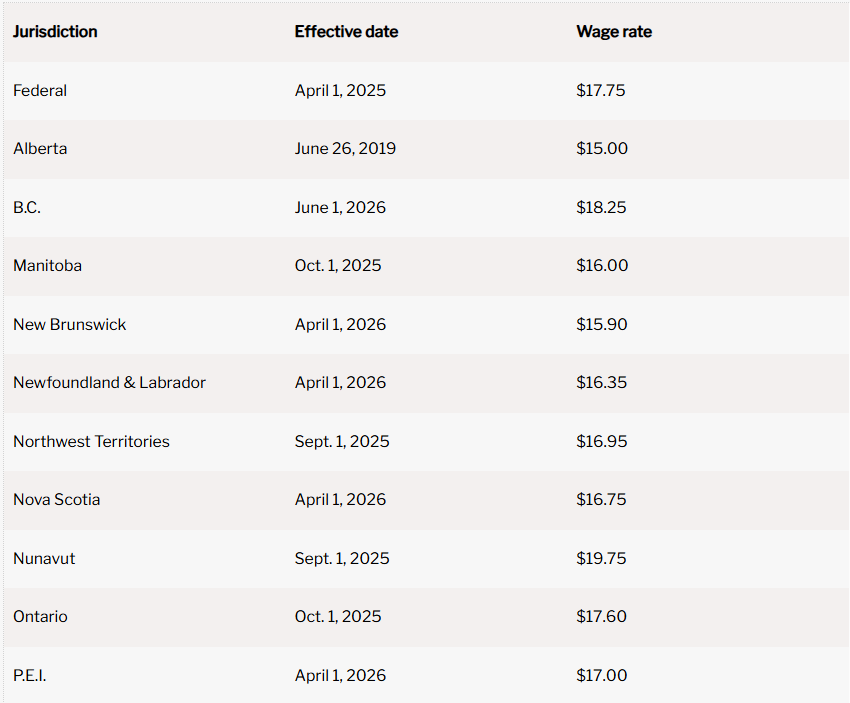Select the Nunavut jurisdiction cell
The image size is (850, 703).
click(44, 559)
